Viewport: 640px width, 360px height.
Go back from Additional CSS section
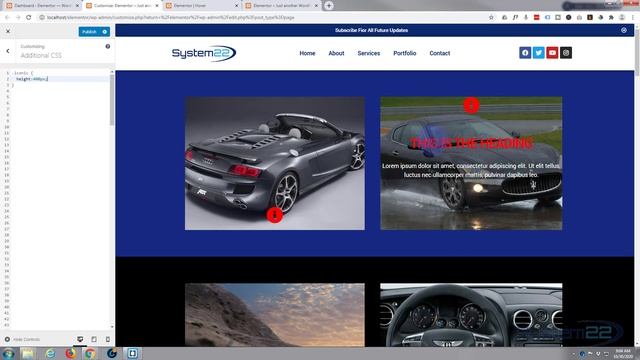point(8,51)
